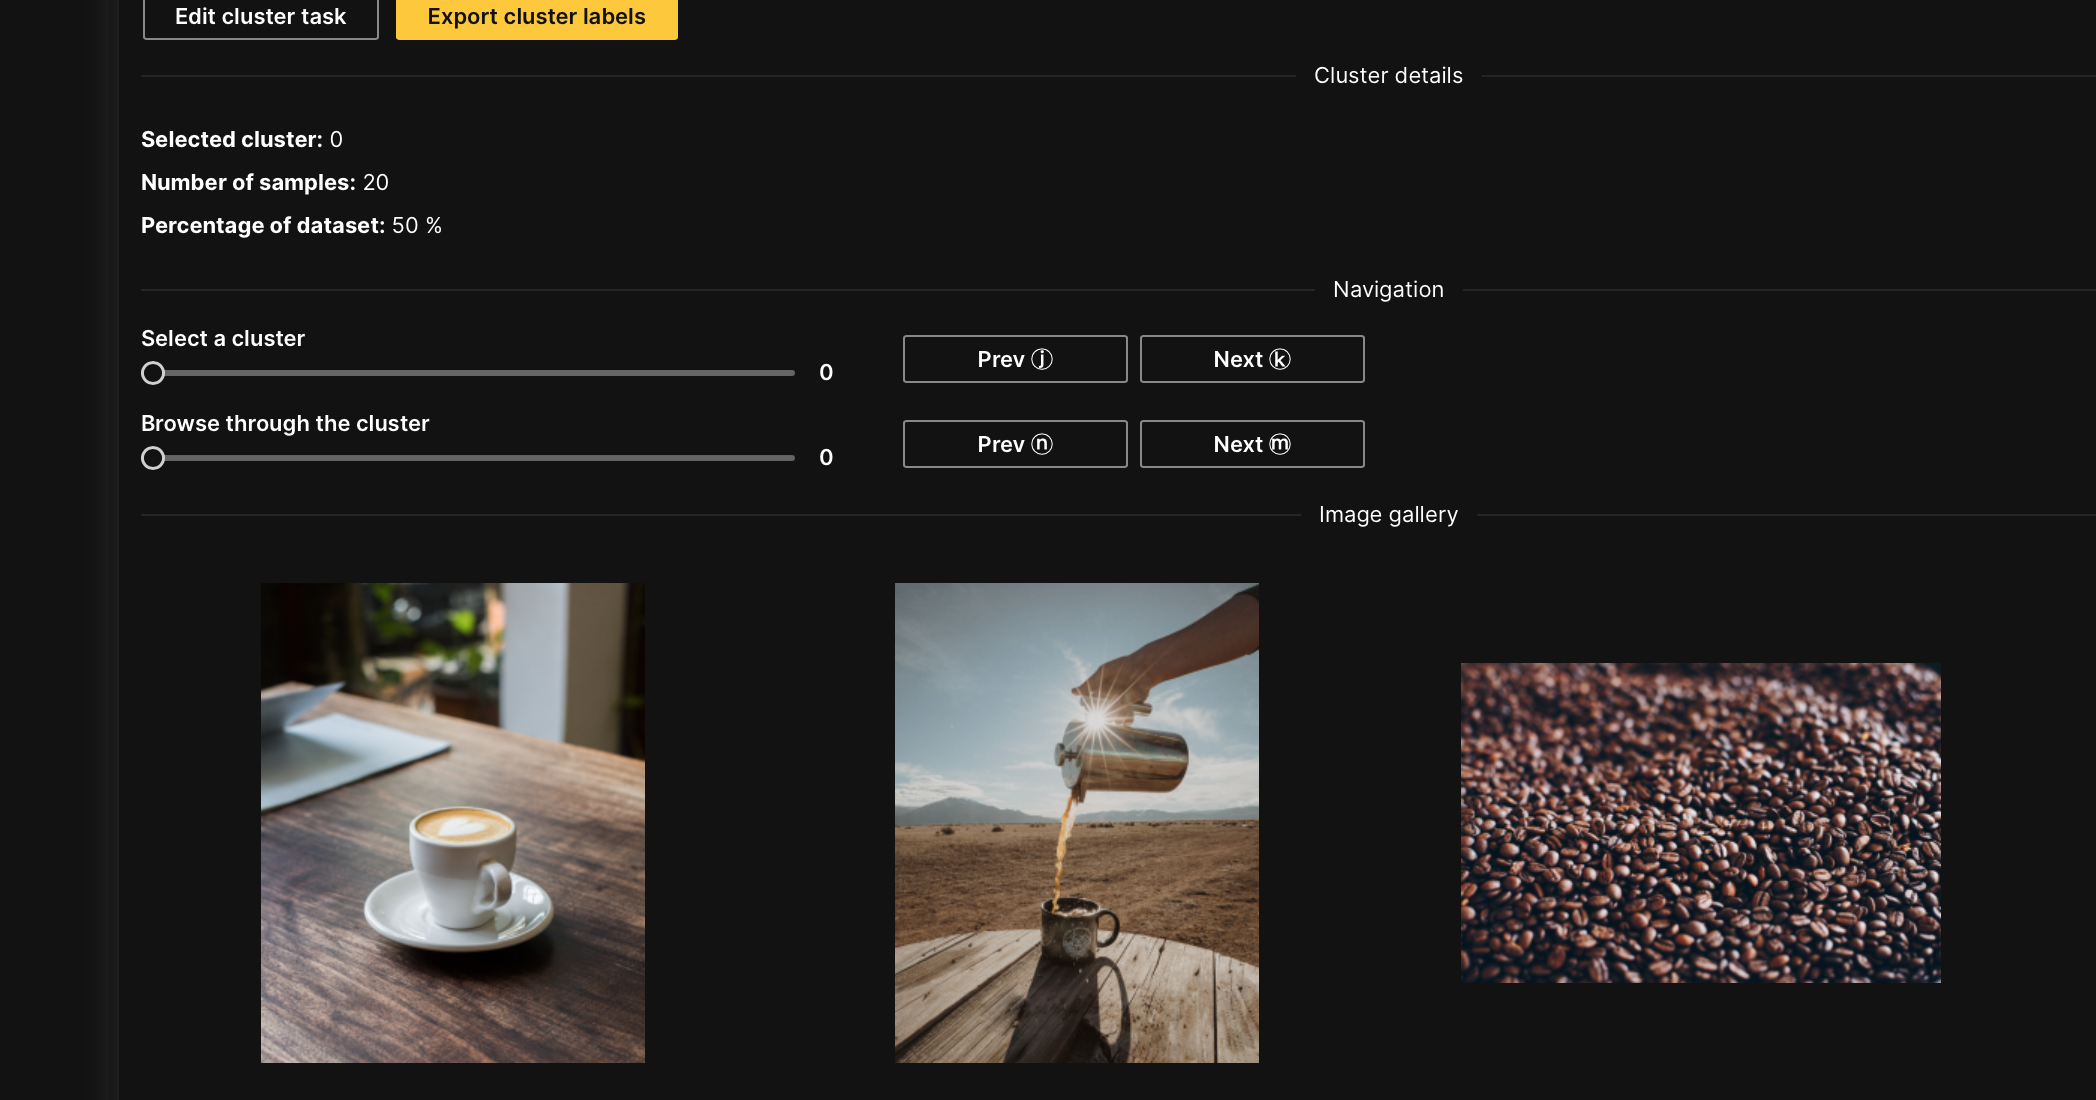The height and width of the screenshot is (1100, 2096).
Task: Open the coffee pouring image in the gallery
Action: (1076, 822)
